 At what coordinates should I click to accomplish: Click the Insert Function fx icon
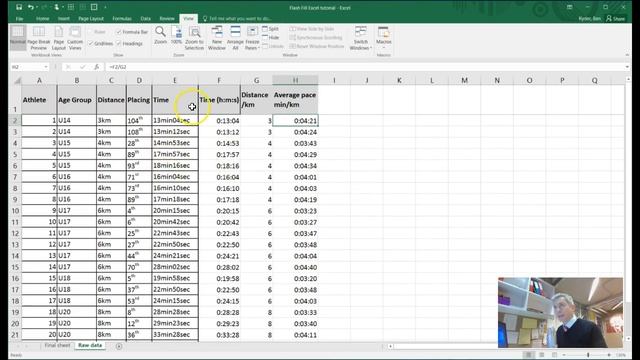click(97, 67)
